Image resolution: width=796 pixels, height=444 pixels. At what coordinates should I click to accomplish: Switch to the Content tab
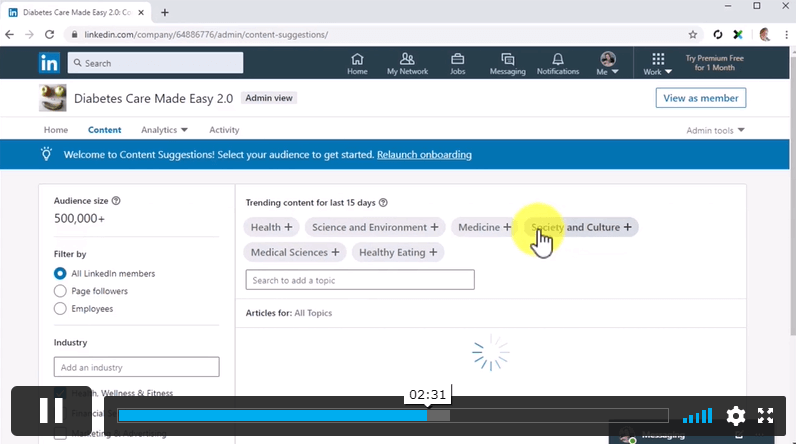[105, 130]
